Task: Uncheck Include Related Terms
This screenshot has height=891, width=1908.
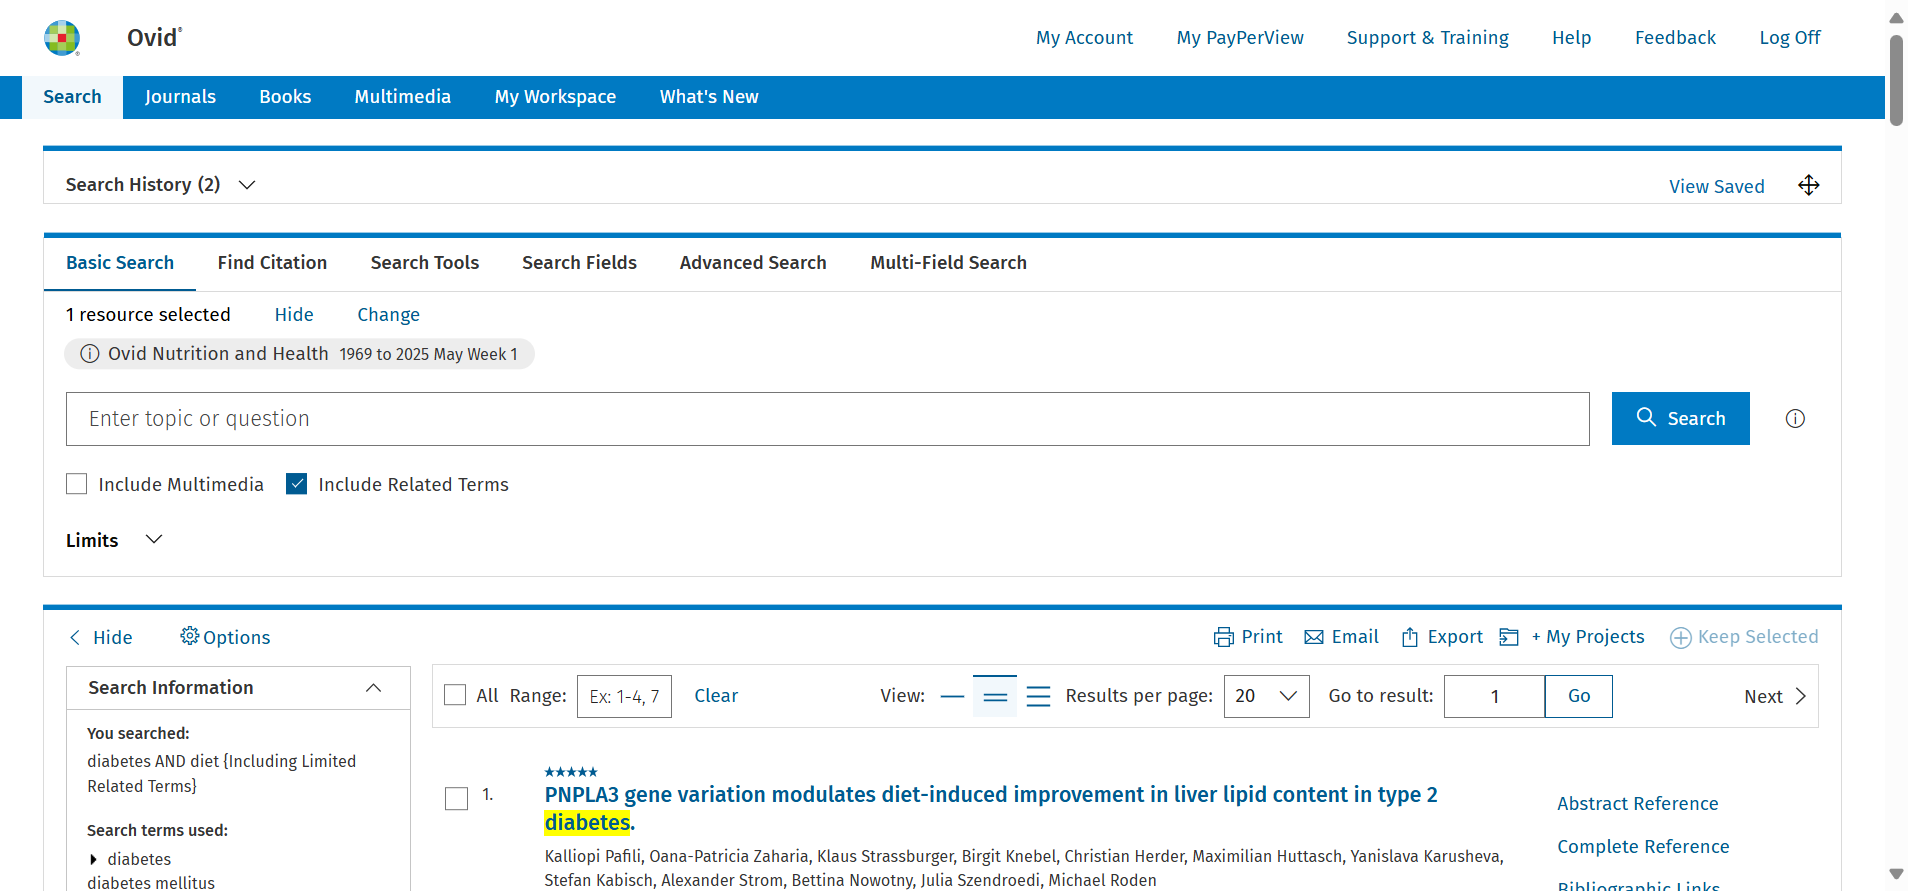Action: tap(297, 484)
